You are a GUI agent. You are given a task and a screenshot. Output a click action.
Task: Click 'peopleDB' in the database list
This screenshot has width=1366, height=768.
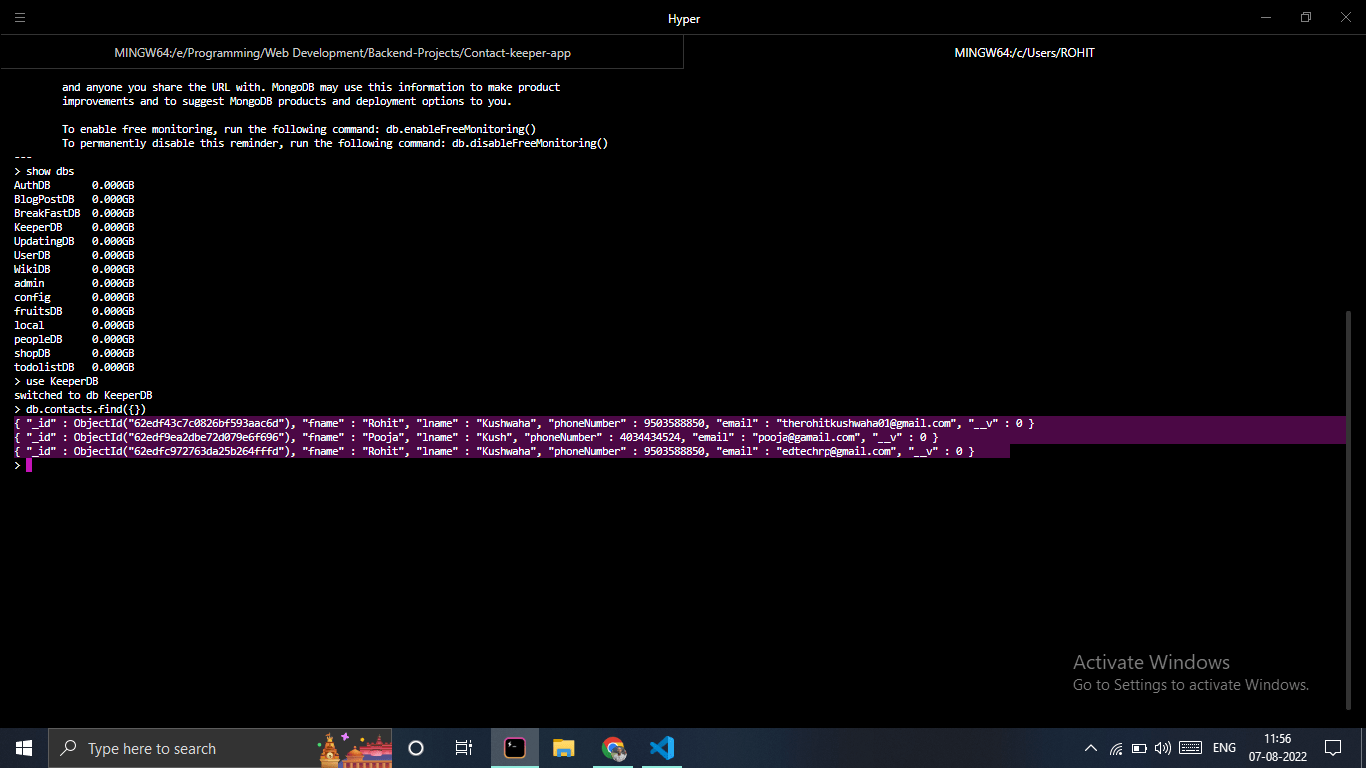38,339
